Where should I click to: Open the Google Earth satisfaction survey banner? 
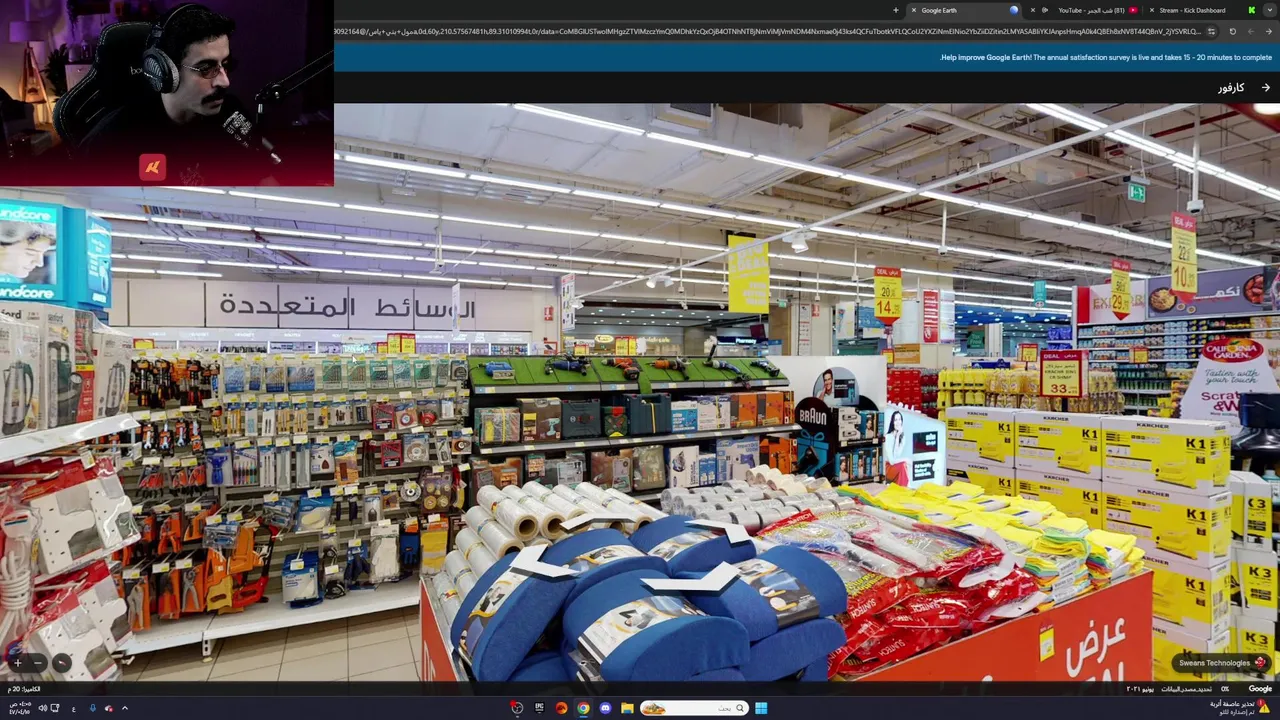pyautogui.click(x=1105, y=57)
